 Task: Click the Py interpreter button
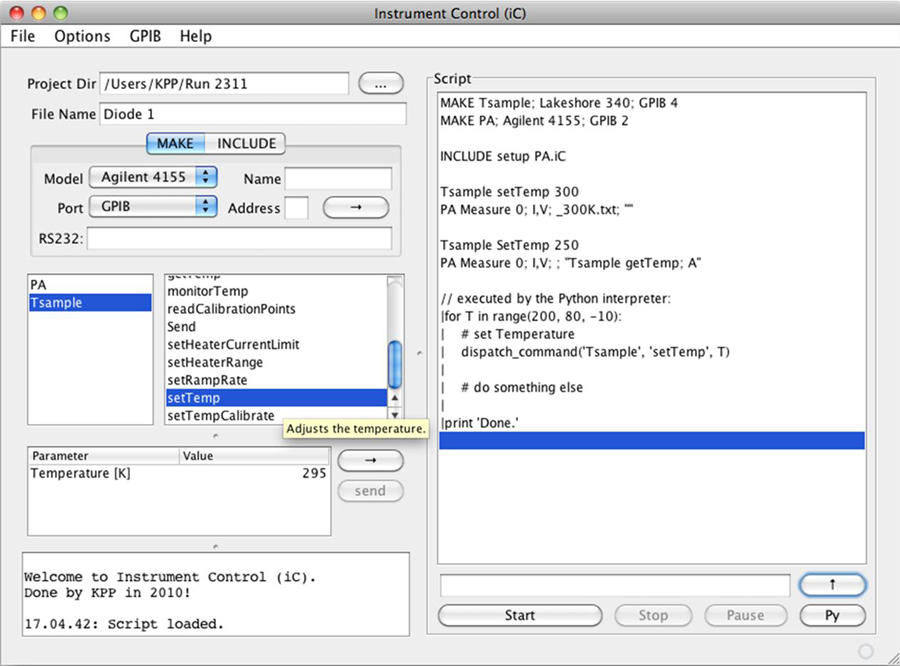pyautogui.click(x=833, y=615)
